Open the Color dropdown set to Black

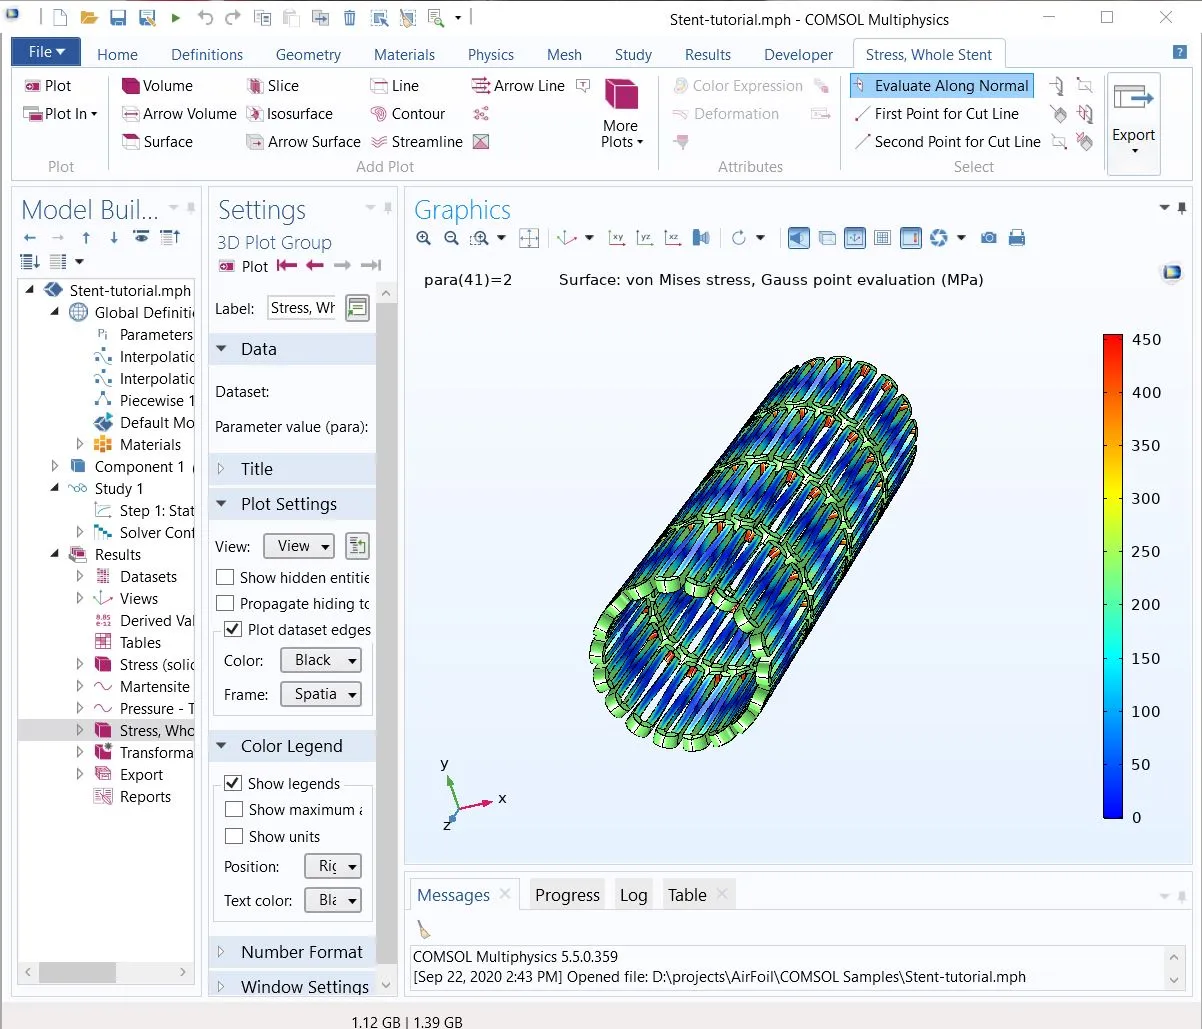[320, 660]
